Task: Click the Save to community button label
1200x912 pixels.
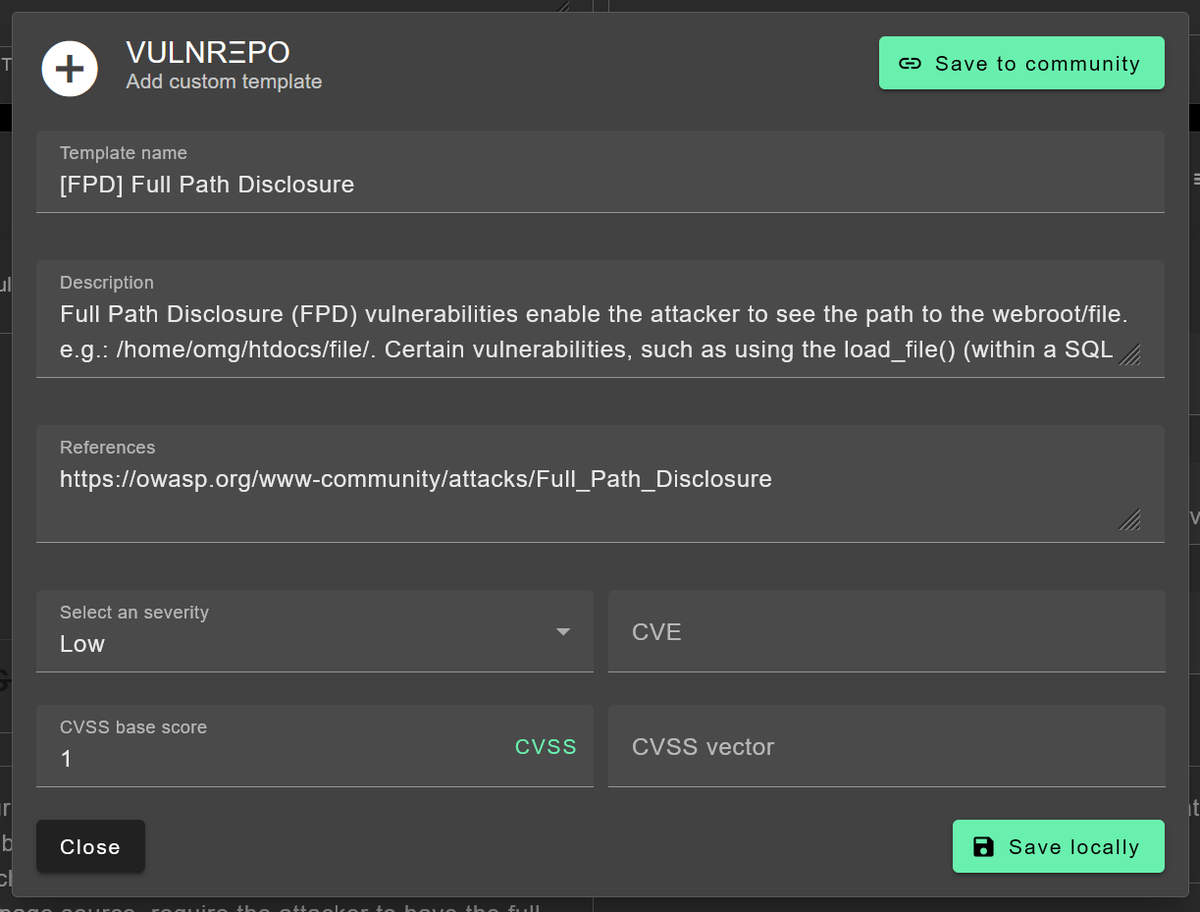Action: pos(1038,64)
